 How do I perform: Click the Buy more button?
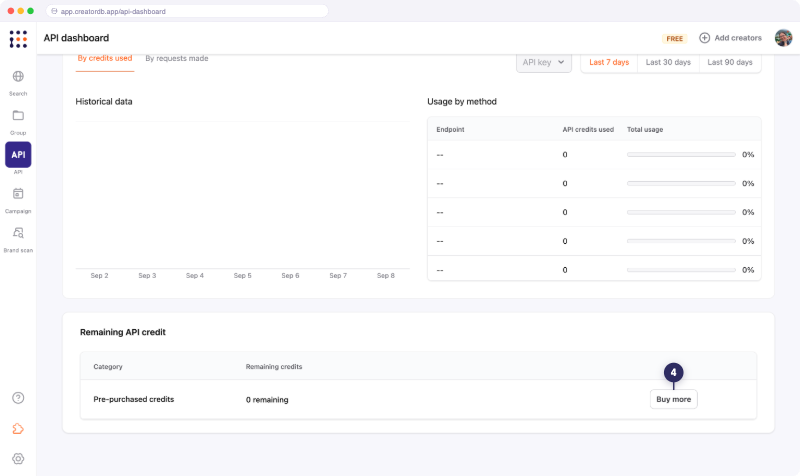click(673, 399)
